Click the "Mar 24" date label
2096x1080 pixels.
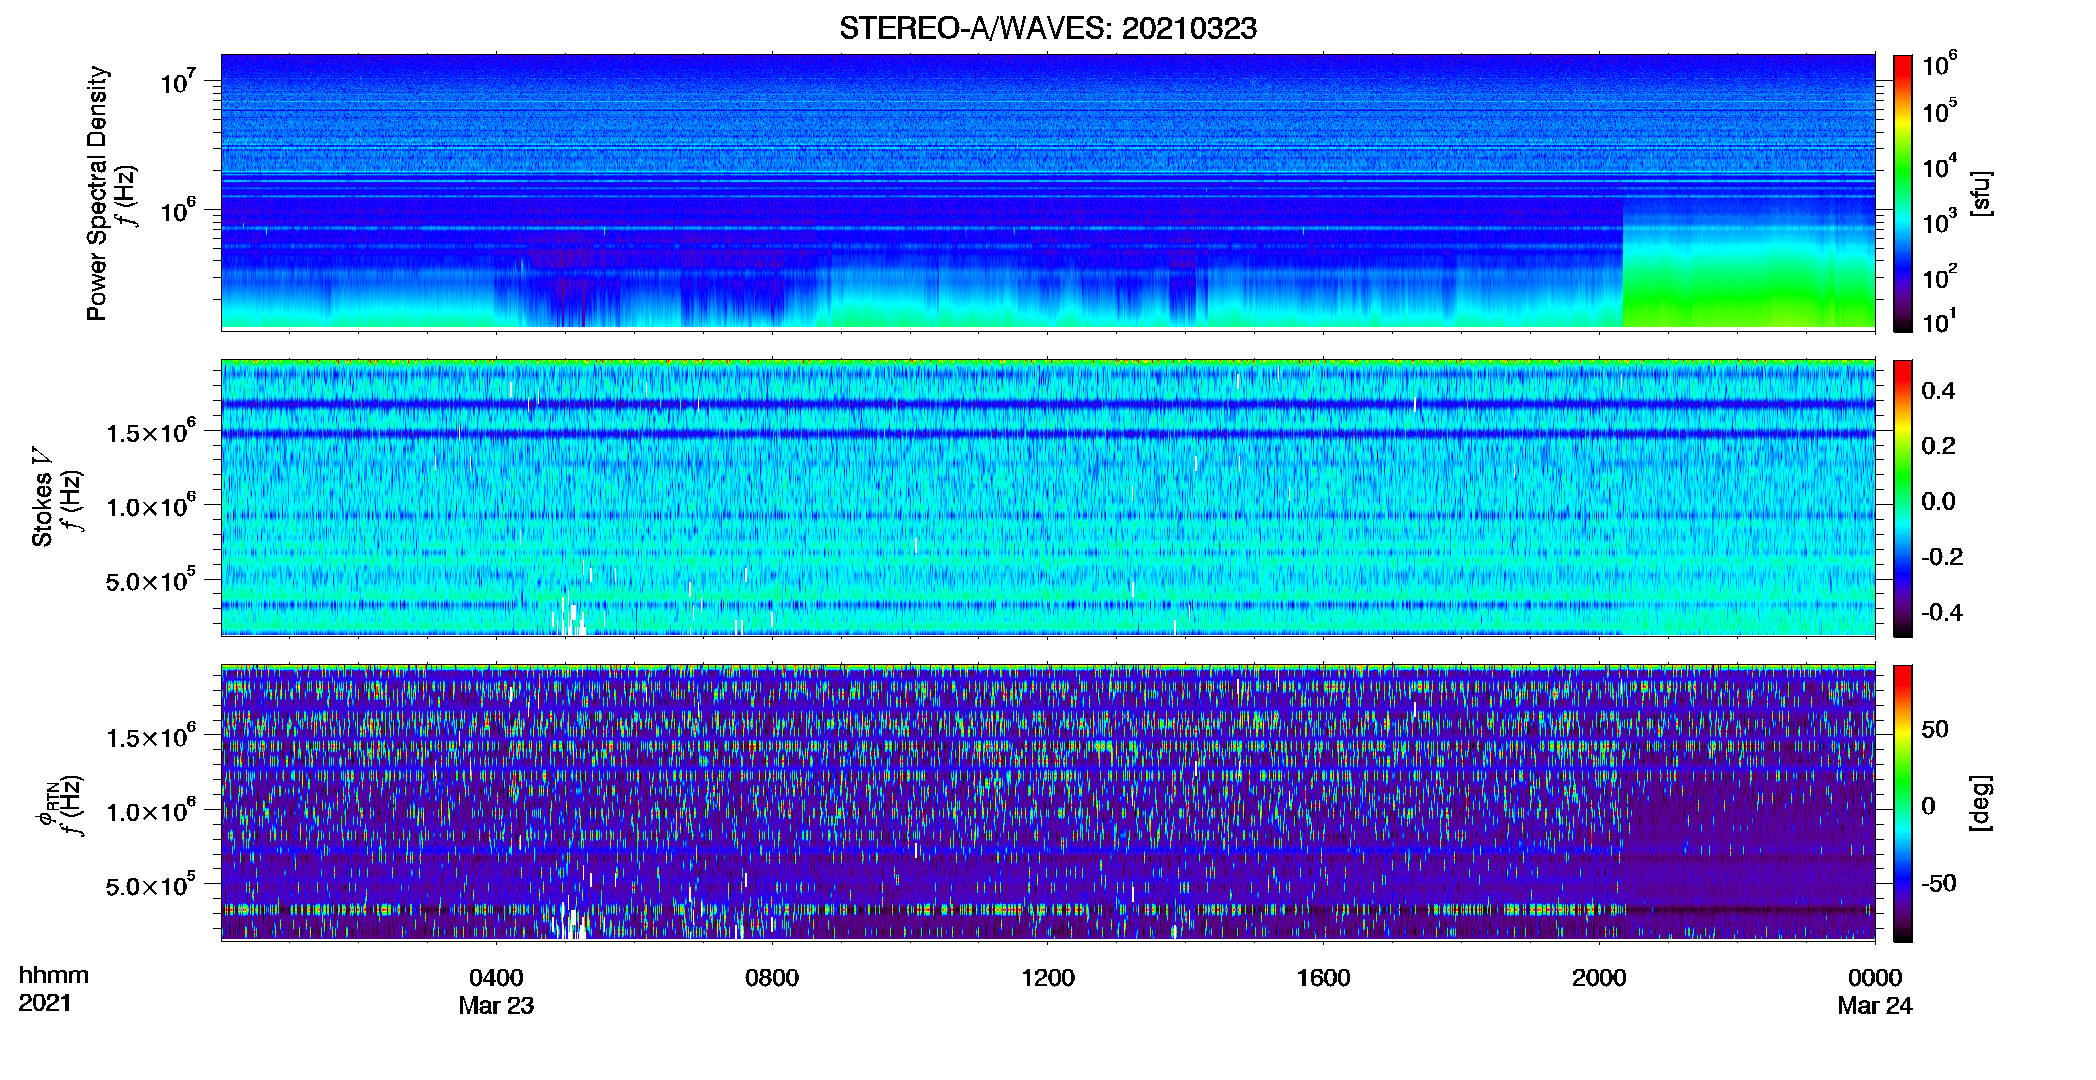pyautogui.click(x=1875, y=1006)
